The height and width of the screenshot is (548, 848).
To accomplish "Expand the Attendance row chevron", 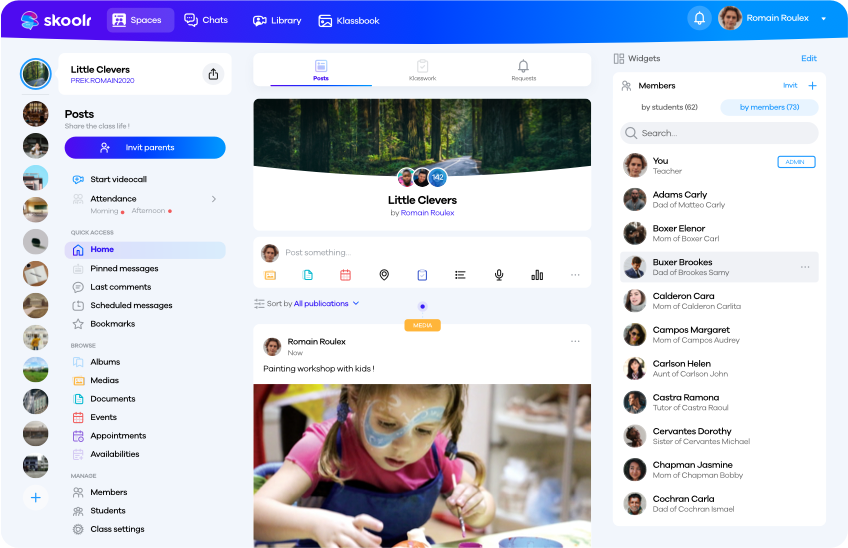I will [x=213, y=199].
